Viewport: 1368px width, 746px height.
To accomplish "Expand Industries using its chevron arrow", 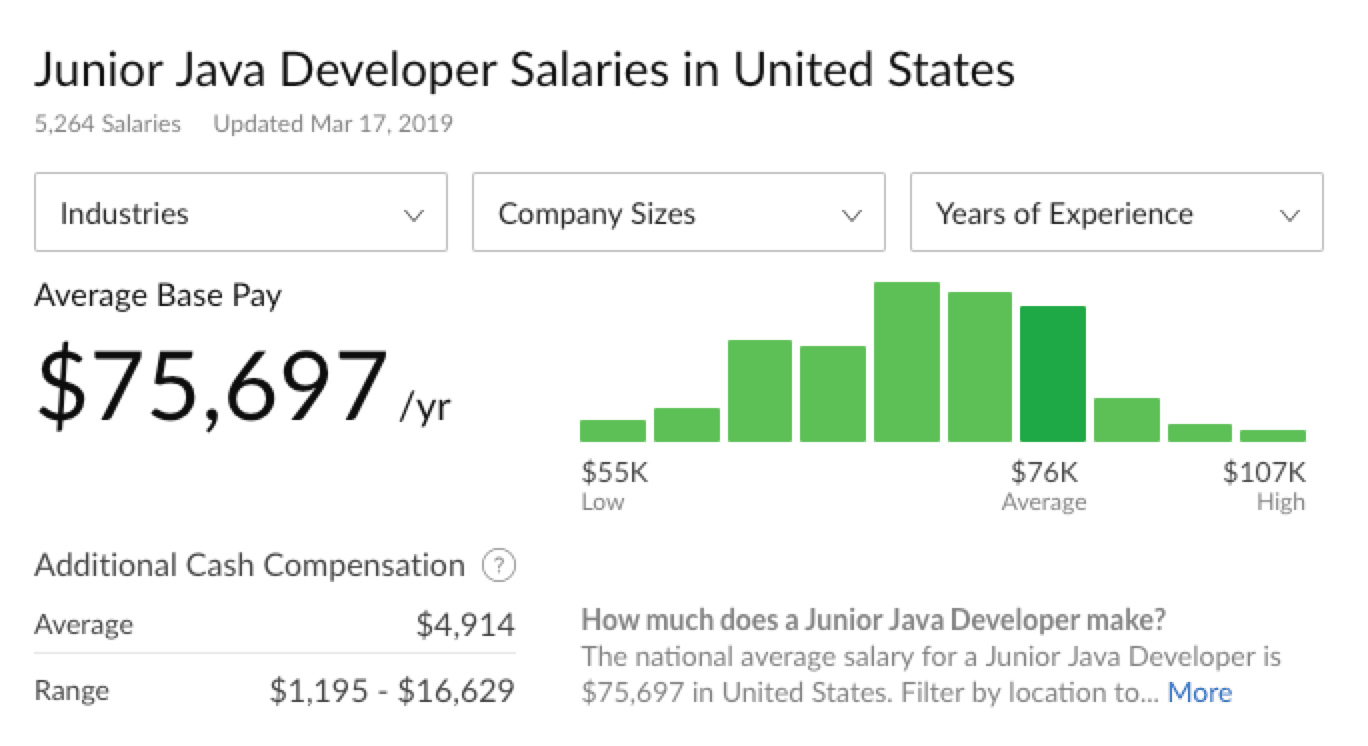I will point(416,213).
